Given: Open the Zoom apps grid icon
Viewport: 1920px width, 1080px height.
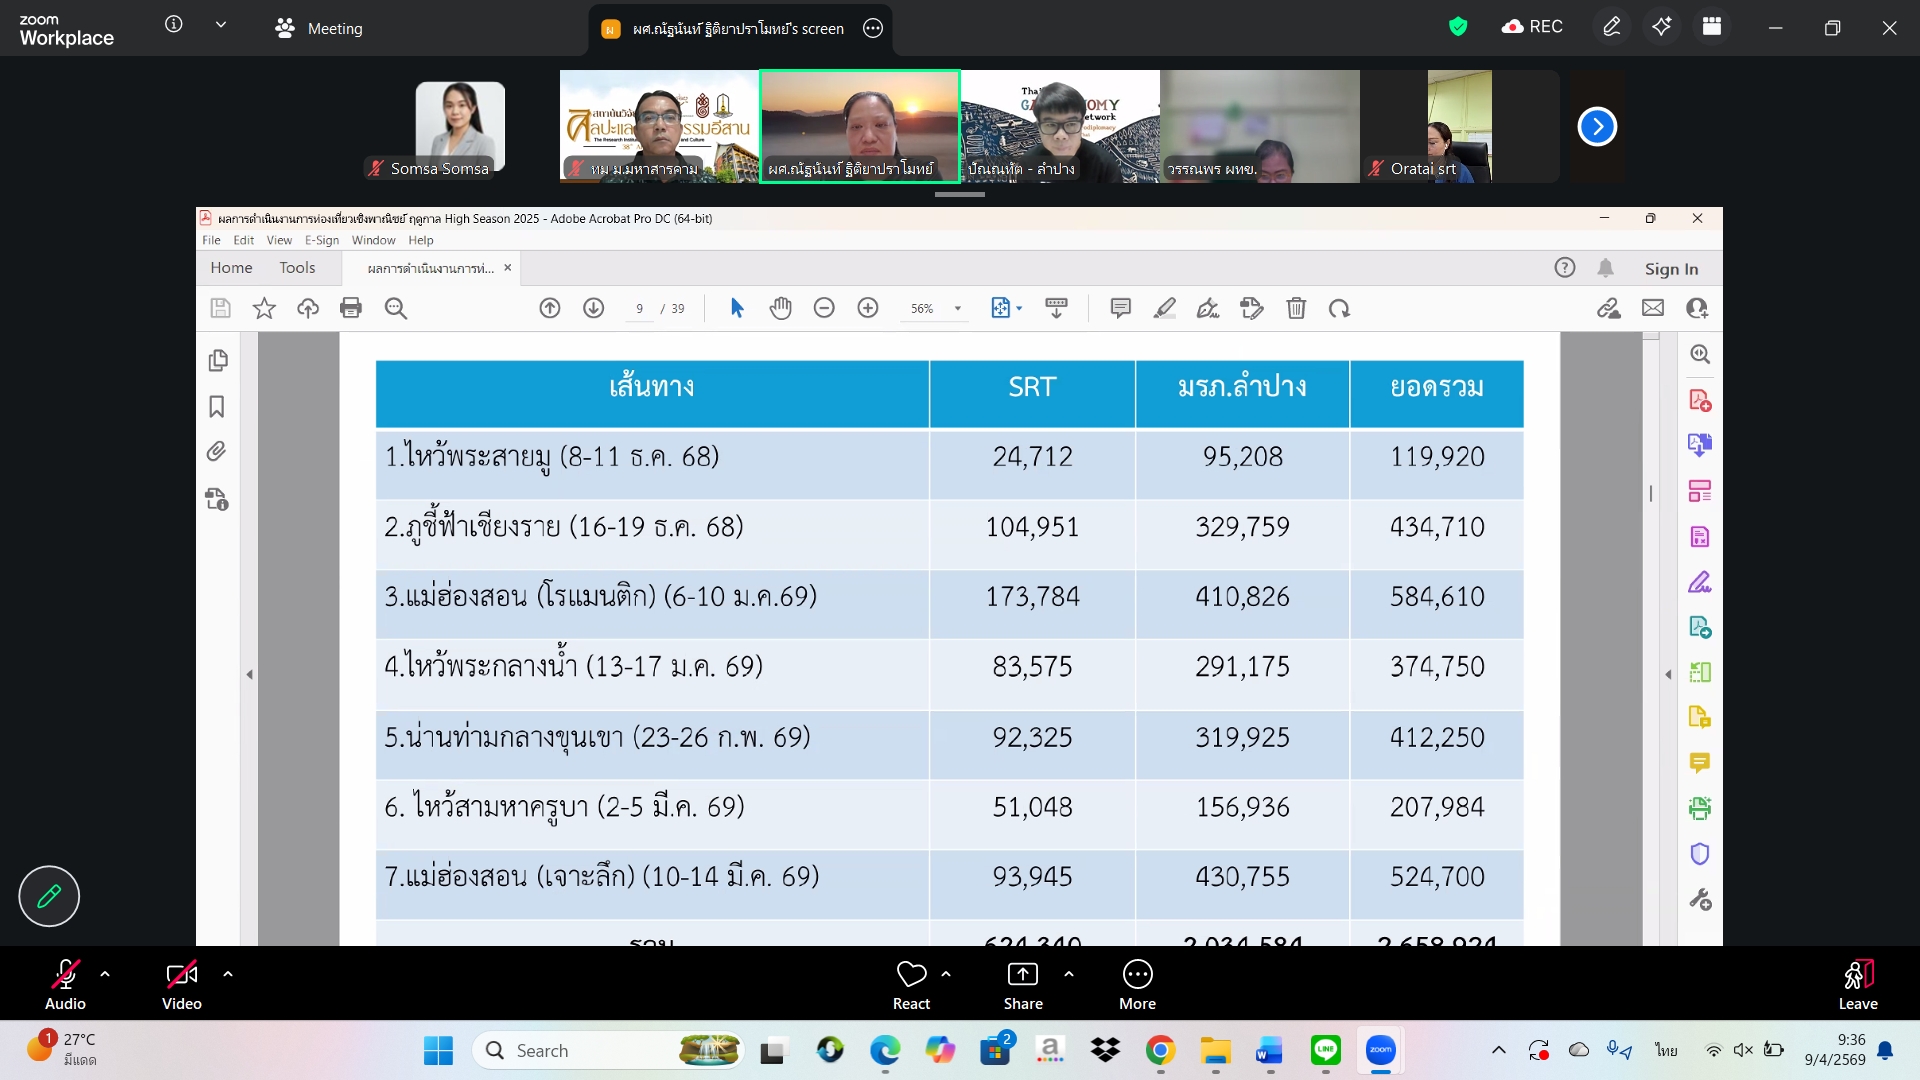Looking at the screenshot, I should coord(1712,27).
